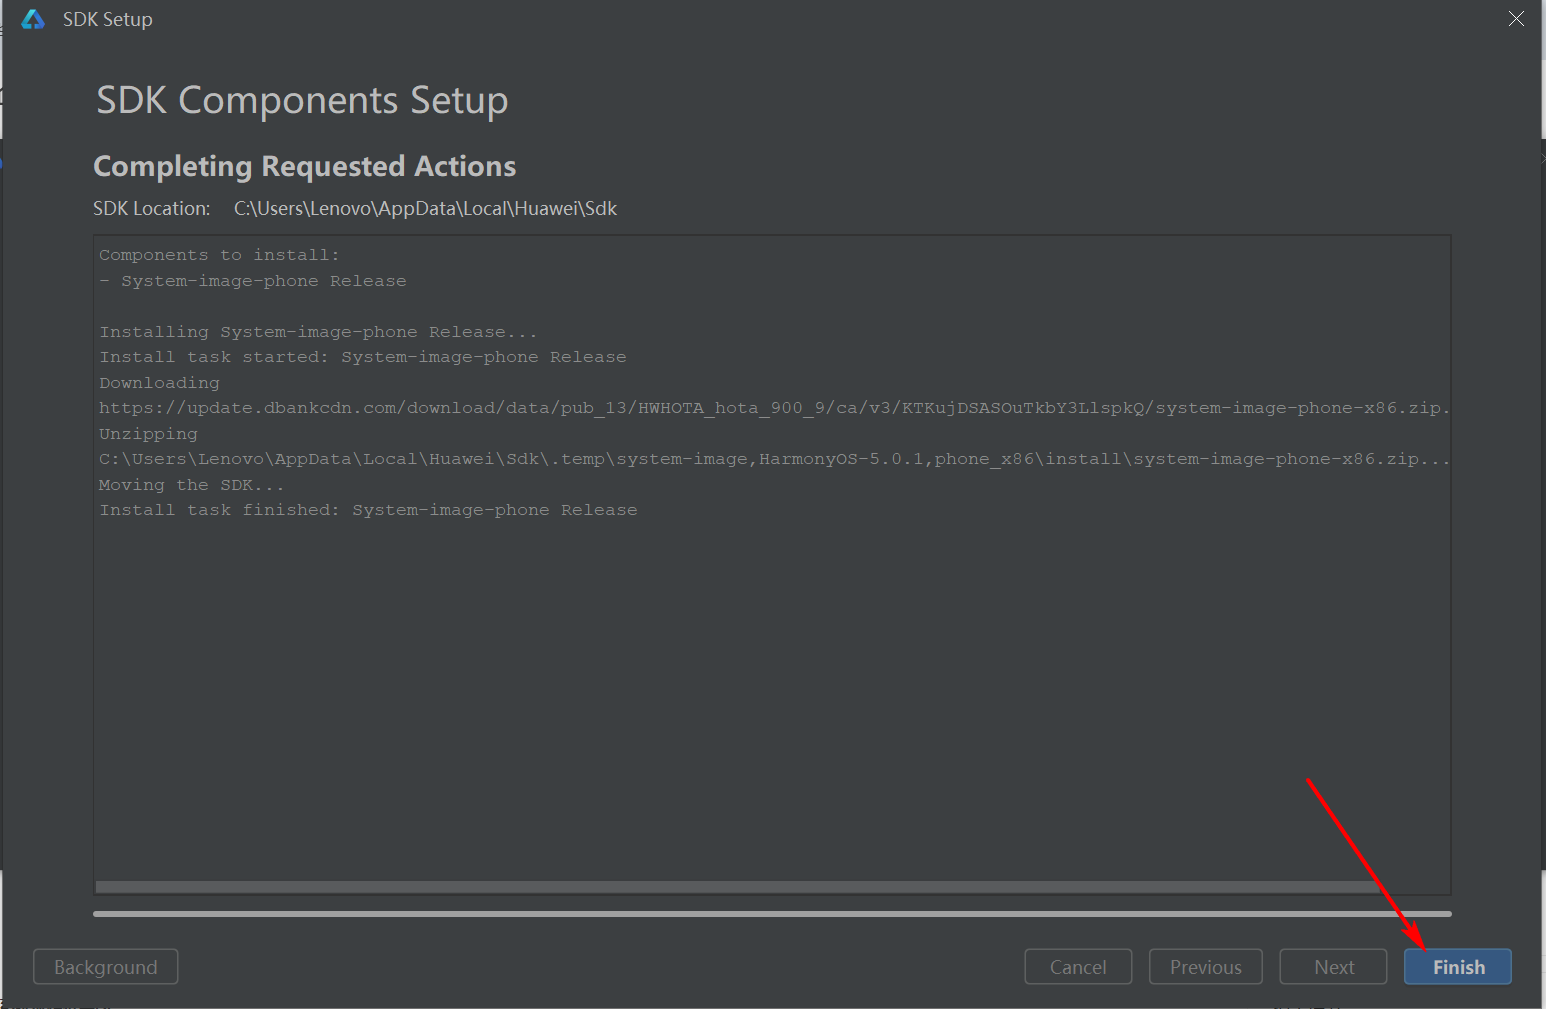Click the 'Components to install:' log line
Image resolution: width=1546 pixels, height=1009 pixels.
pyautogui.click(x=219, y=255)
